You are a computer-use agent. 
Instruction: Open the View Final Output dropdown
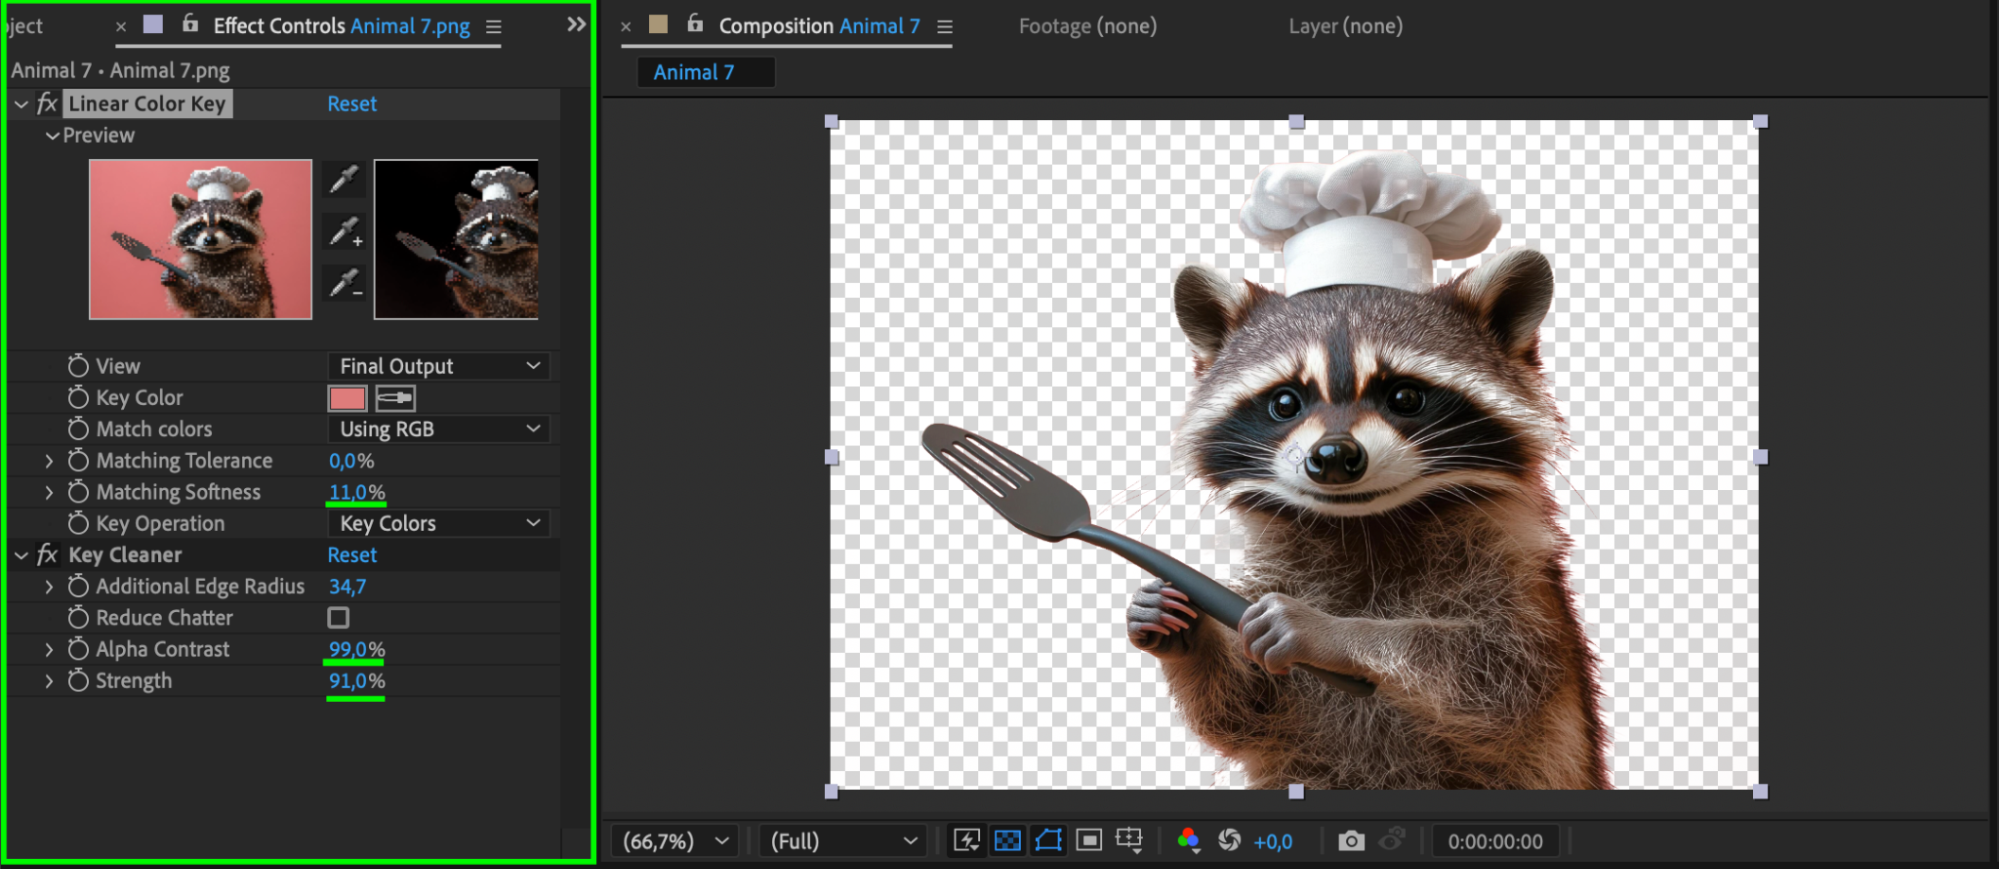(439, 366)
